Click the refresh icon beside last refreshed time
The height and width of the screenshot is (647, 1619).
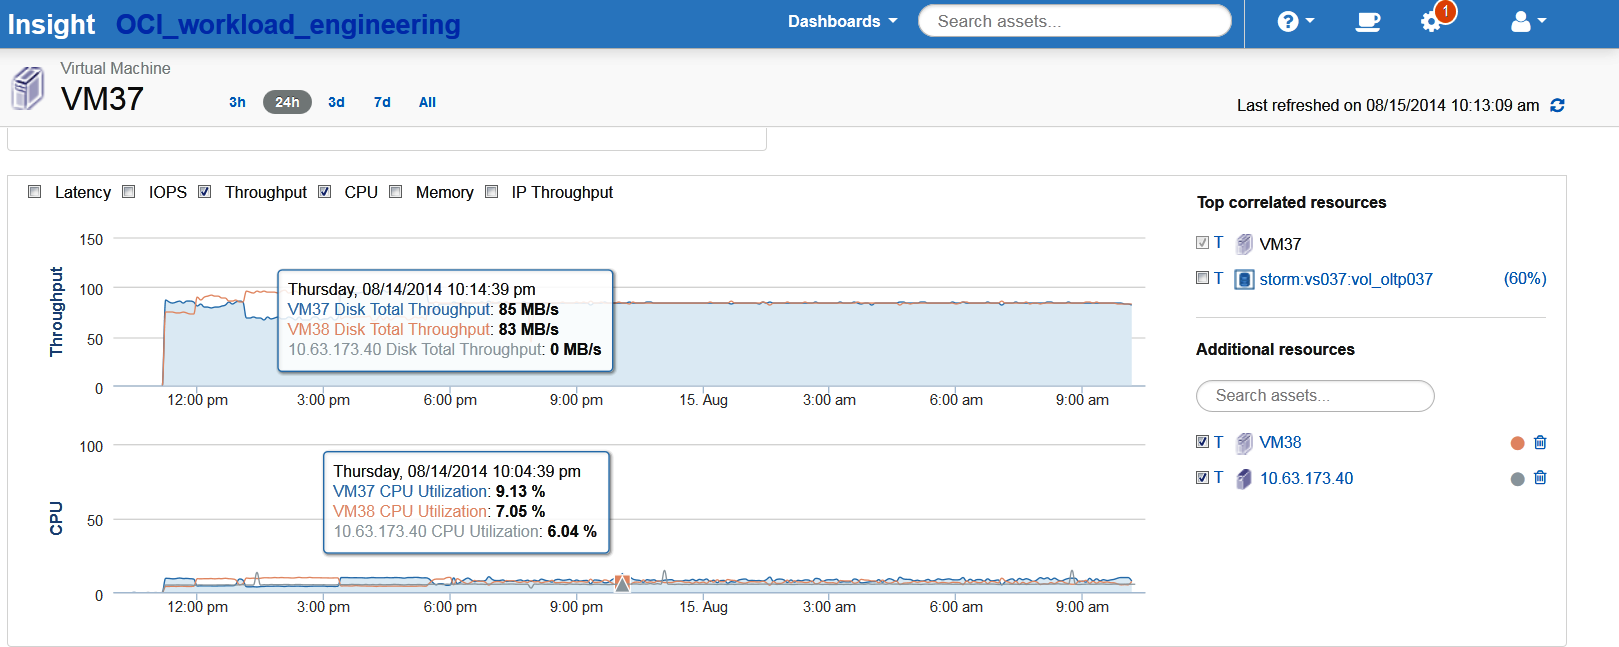click(x=1557, y=105)
